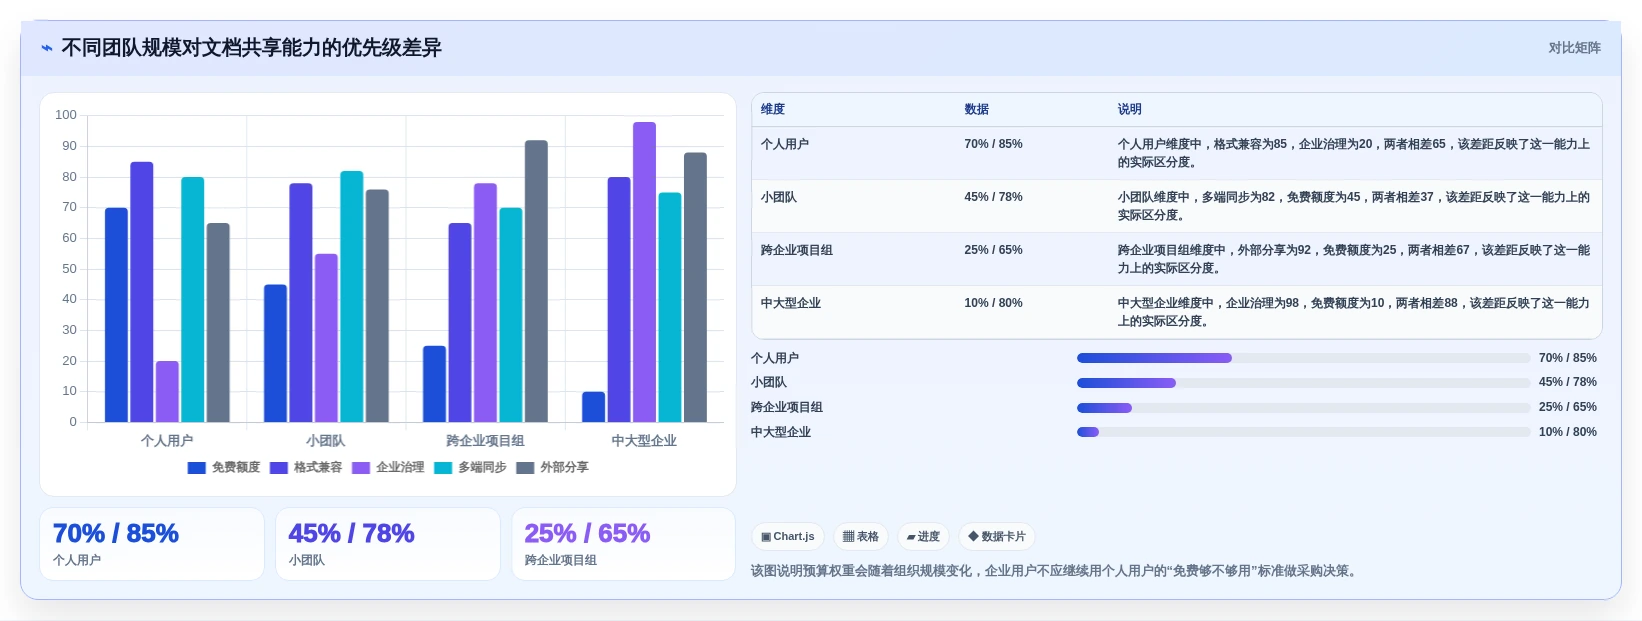
Task: Toggle 格式兼容 legend color swatch
Action: click(x=279, y=468)
